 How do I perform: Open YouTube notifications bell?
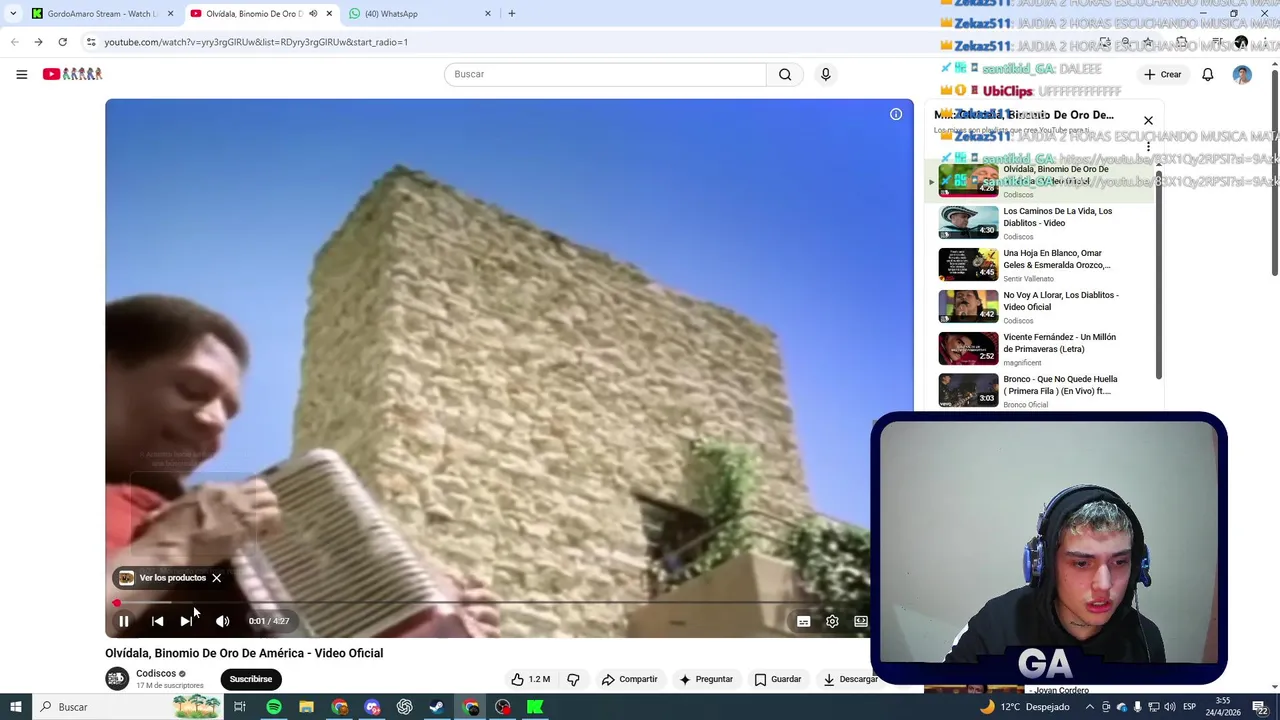click(1208, 74)
